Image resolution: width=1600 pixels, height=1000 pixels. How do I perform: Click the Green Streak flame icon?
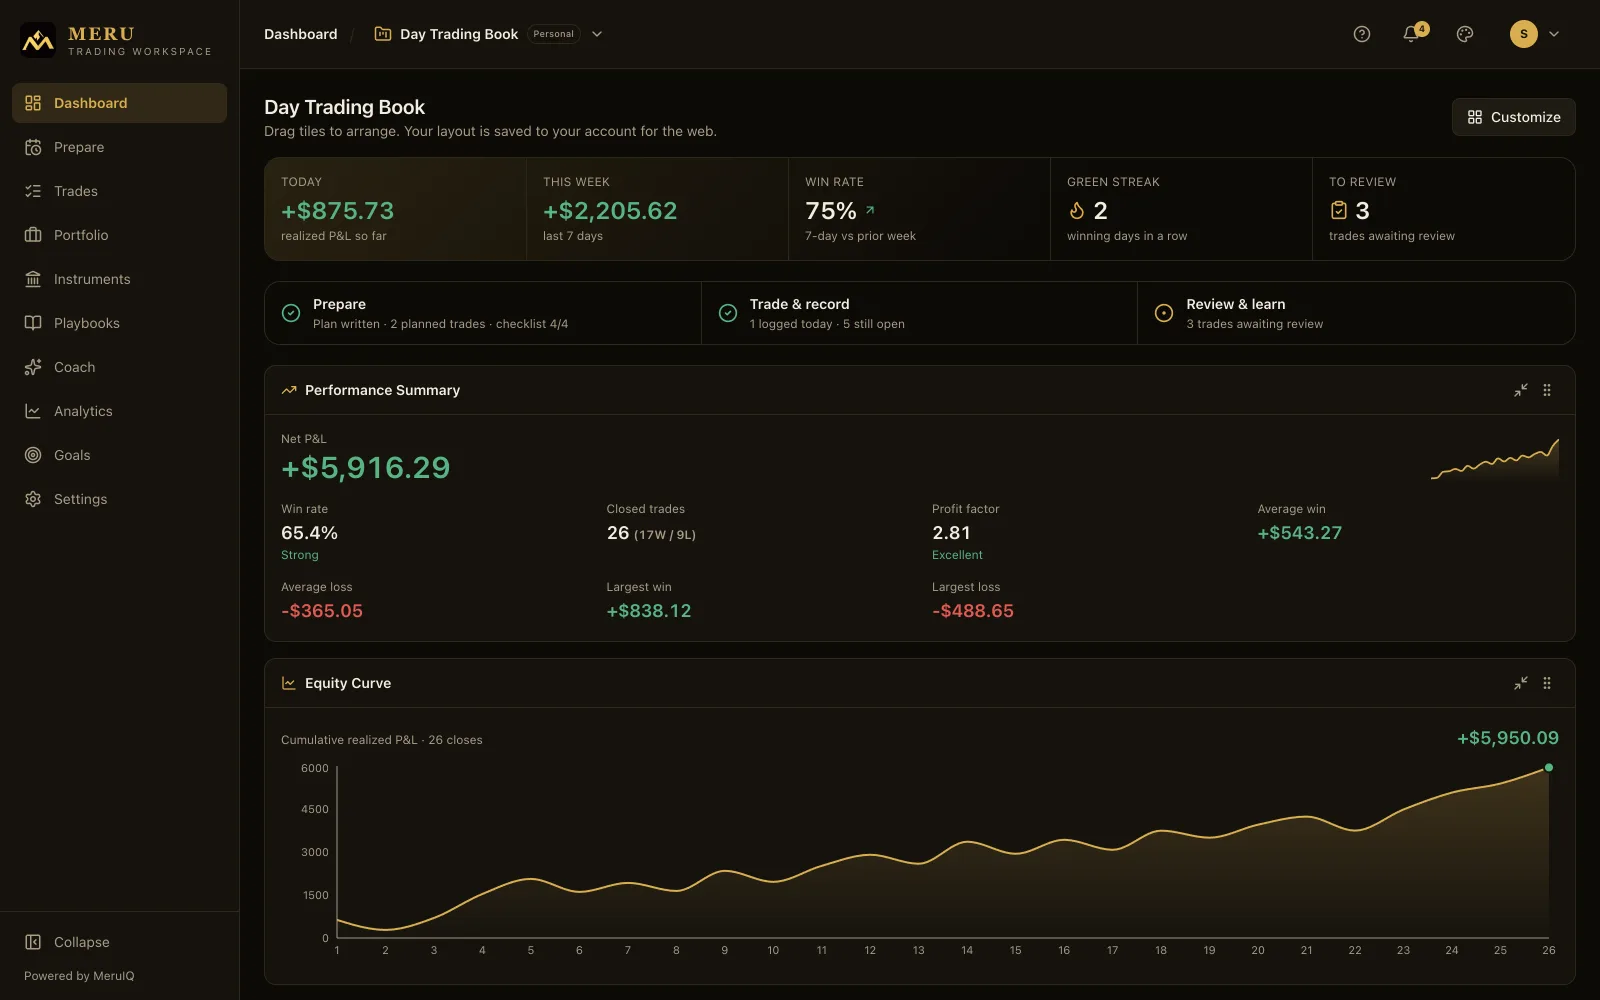pos(1077,211)
